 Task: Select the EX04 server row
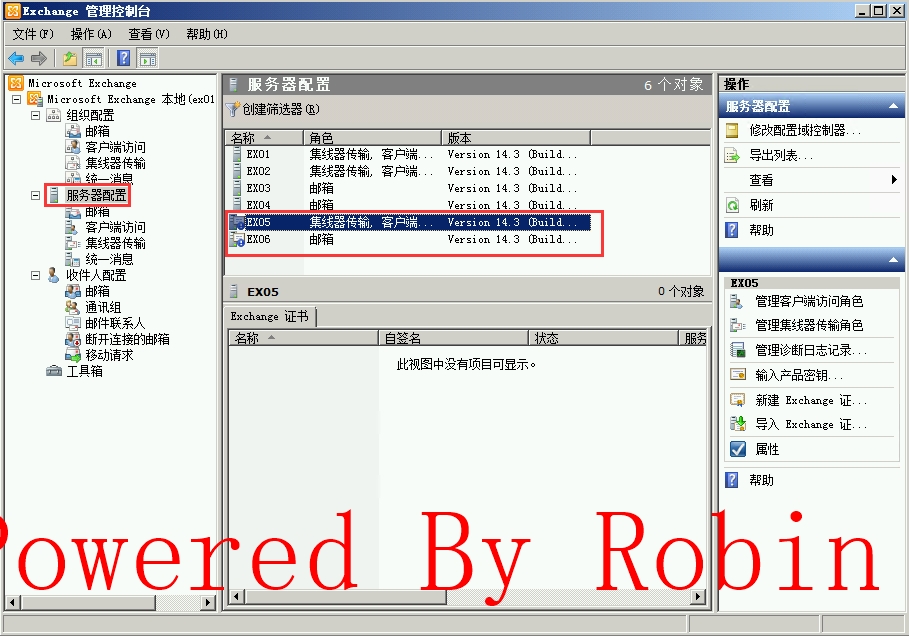410,205
